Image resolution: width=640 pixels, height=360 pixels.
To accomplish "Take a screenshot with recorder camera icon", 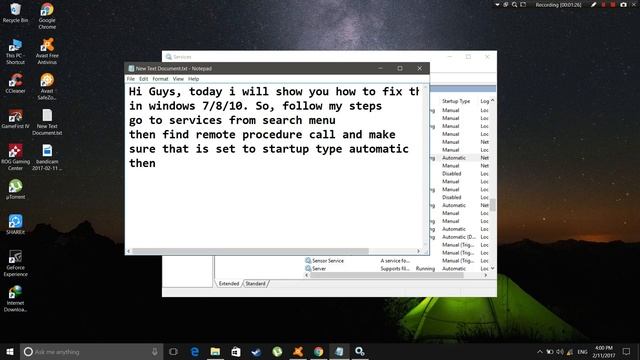I will [623, 5].
